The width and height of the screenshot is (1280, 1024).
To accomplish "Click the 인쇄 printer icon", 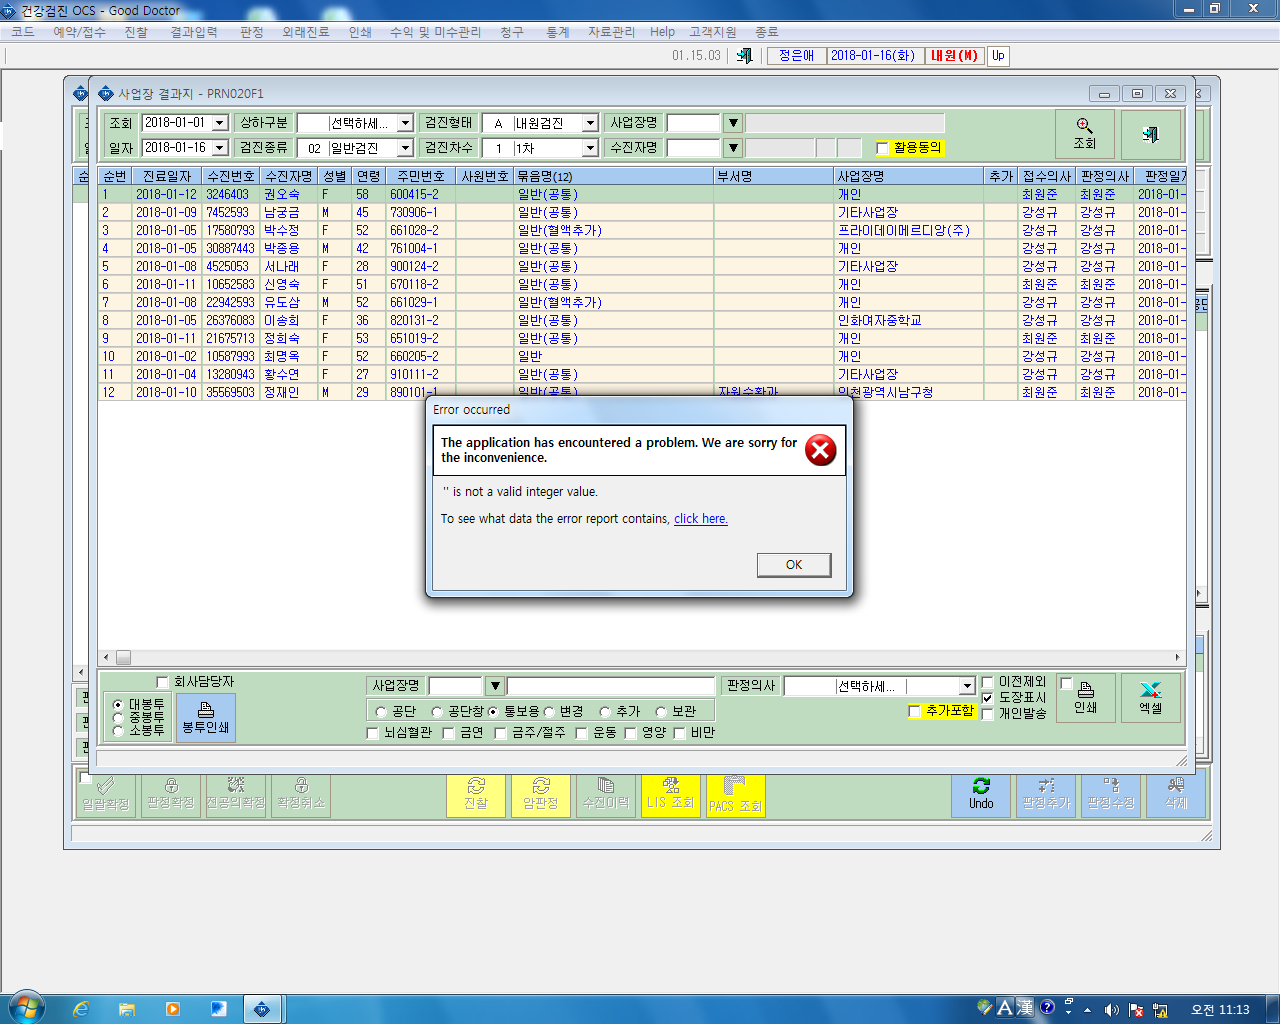I will tap(1086, 697).
